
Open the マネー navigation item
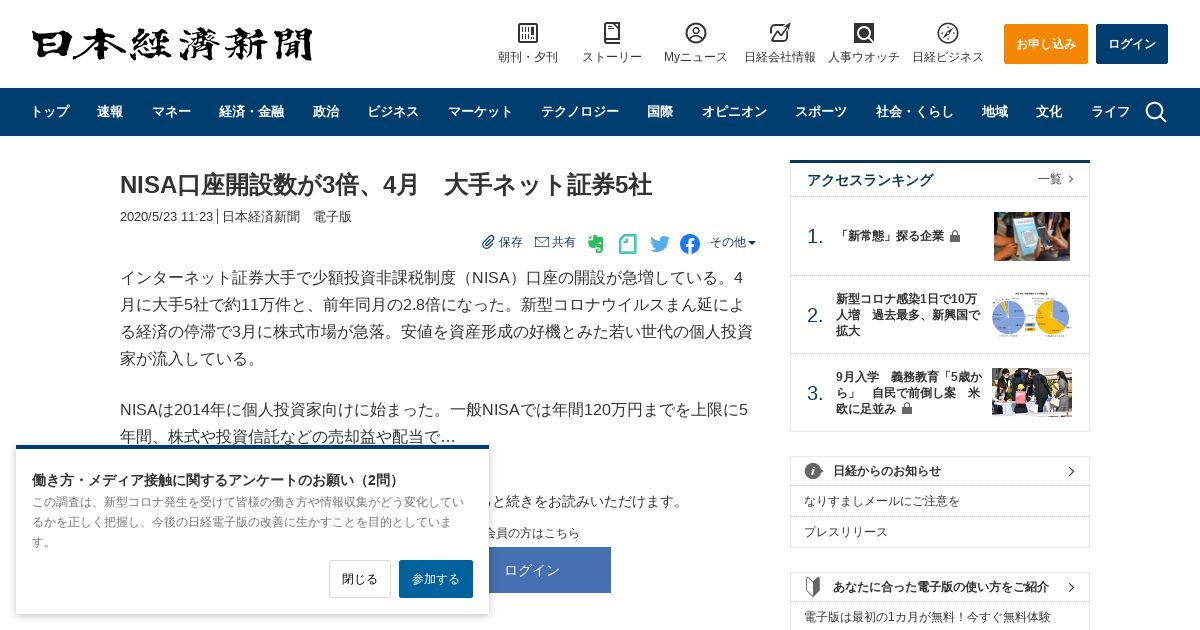pos(171,112)
